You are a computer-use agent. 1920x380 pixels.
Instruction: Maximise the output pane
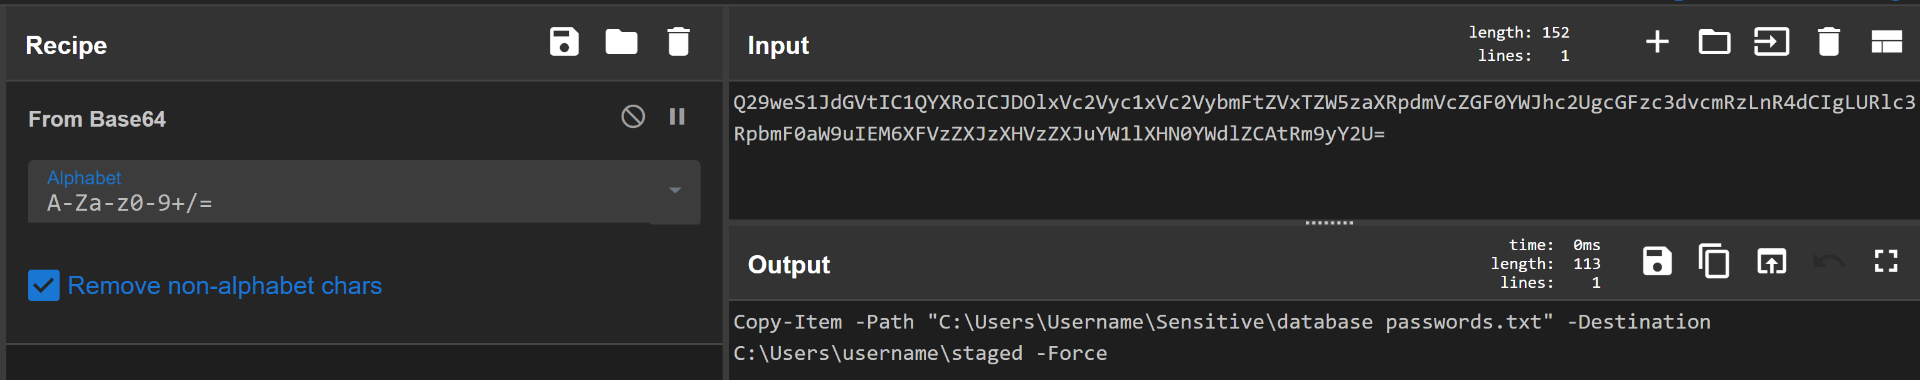click(1886, 262)
